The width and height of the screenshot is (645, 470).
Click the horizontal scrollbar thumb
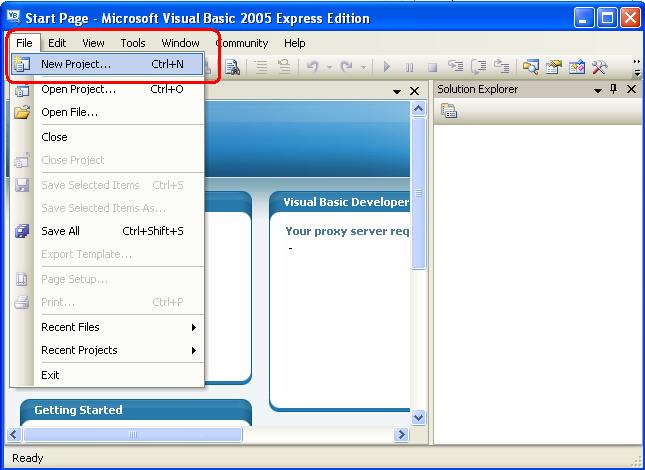click(132, 434)
